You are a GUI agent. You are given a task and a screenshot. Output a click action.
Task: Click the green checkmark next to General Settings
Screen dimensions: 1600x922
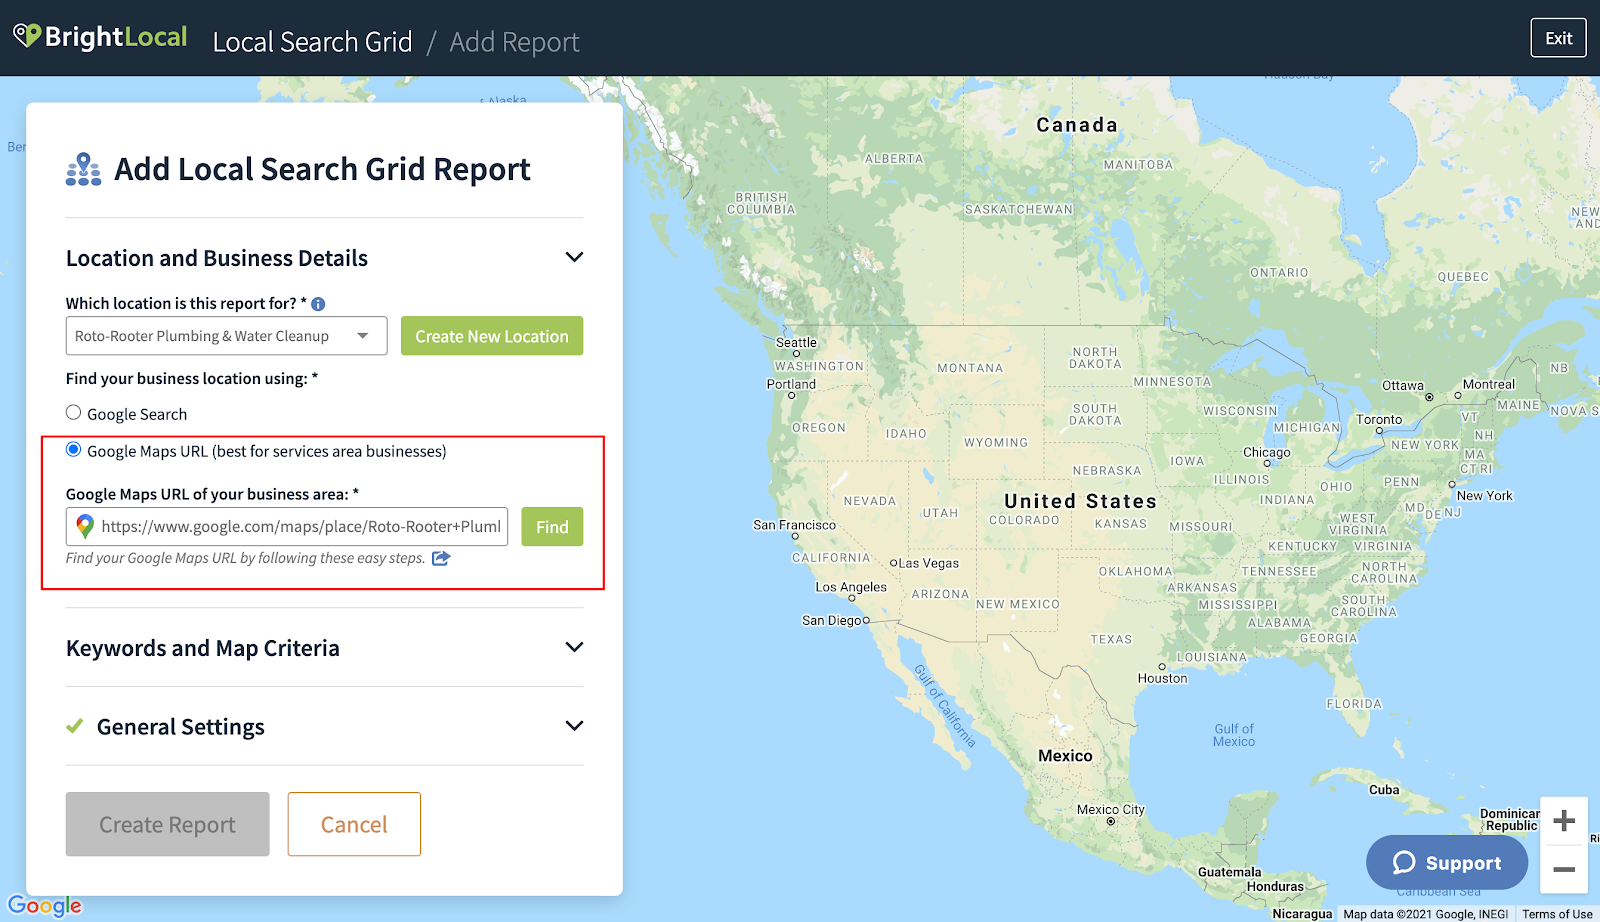click(75, 726)
